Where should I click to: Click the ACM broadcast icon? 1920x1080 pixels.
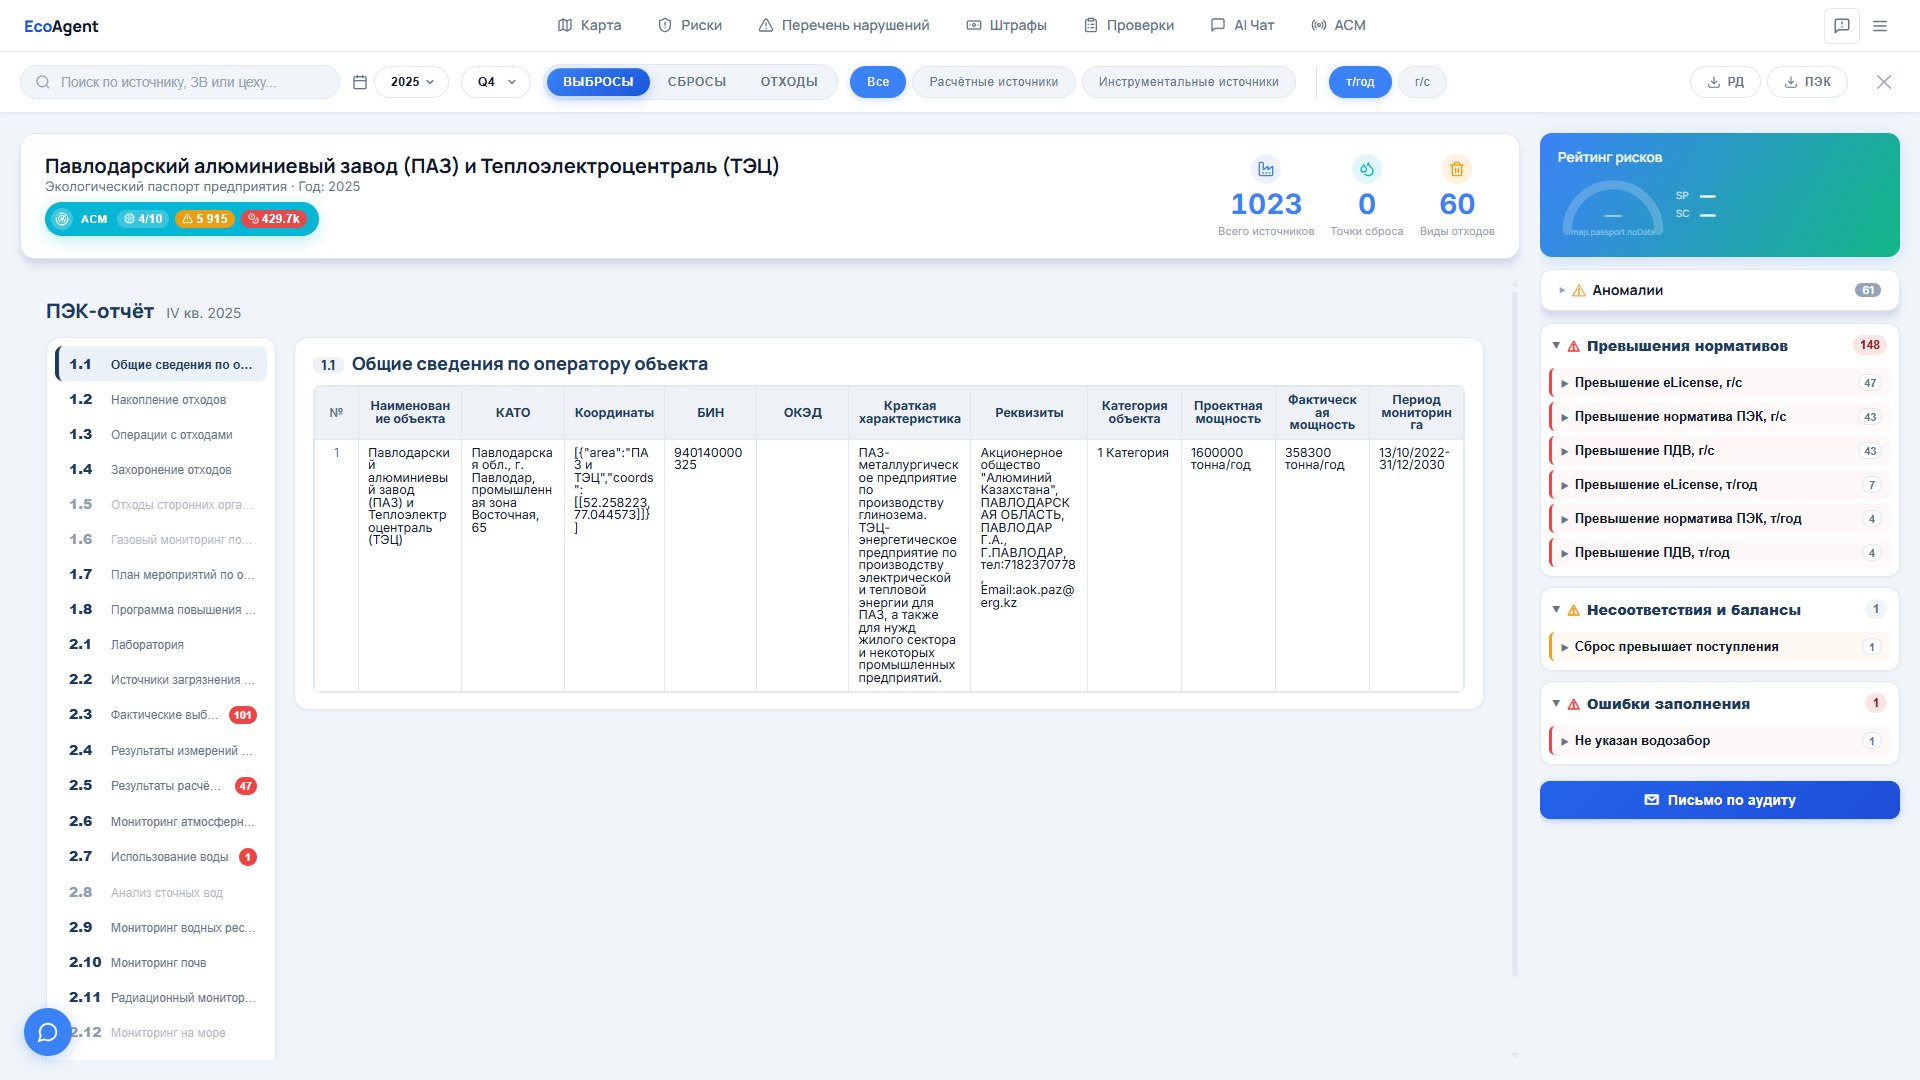[1319, 25]
